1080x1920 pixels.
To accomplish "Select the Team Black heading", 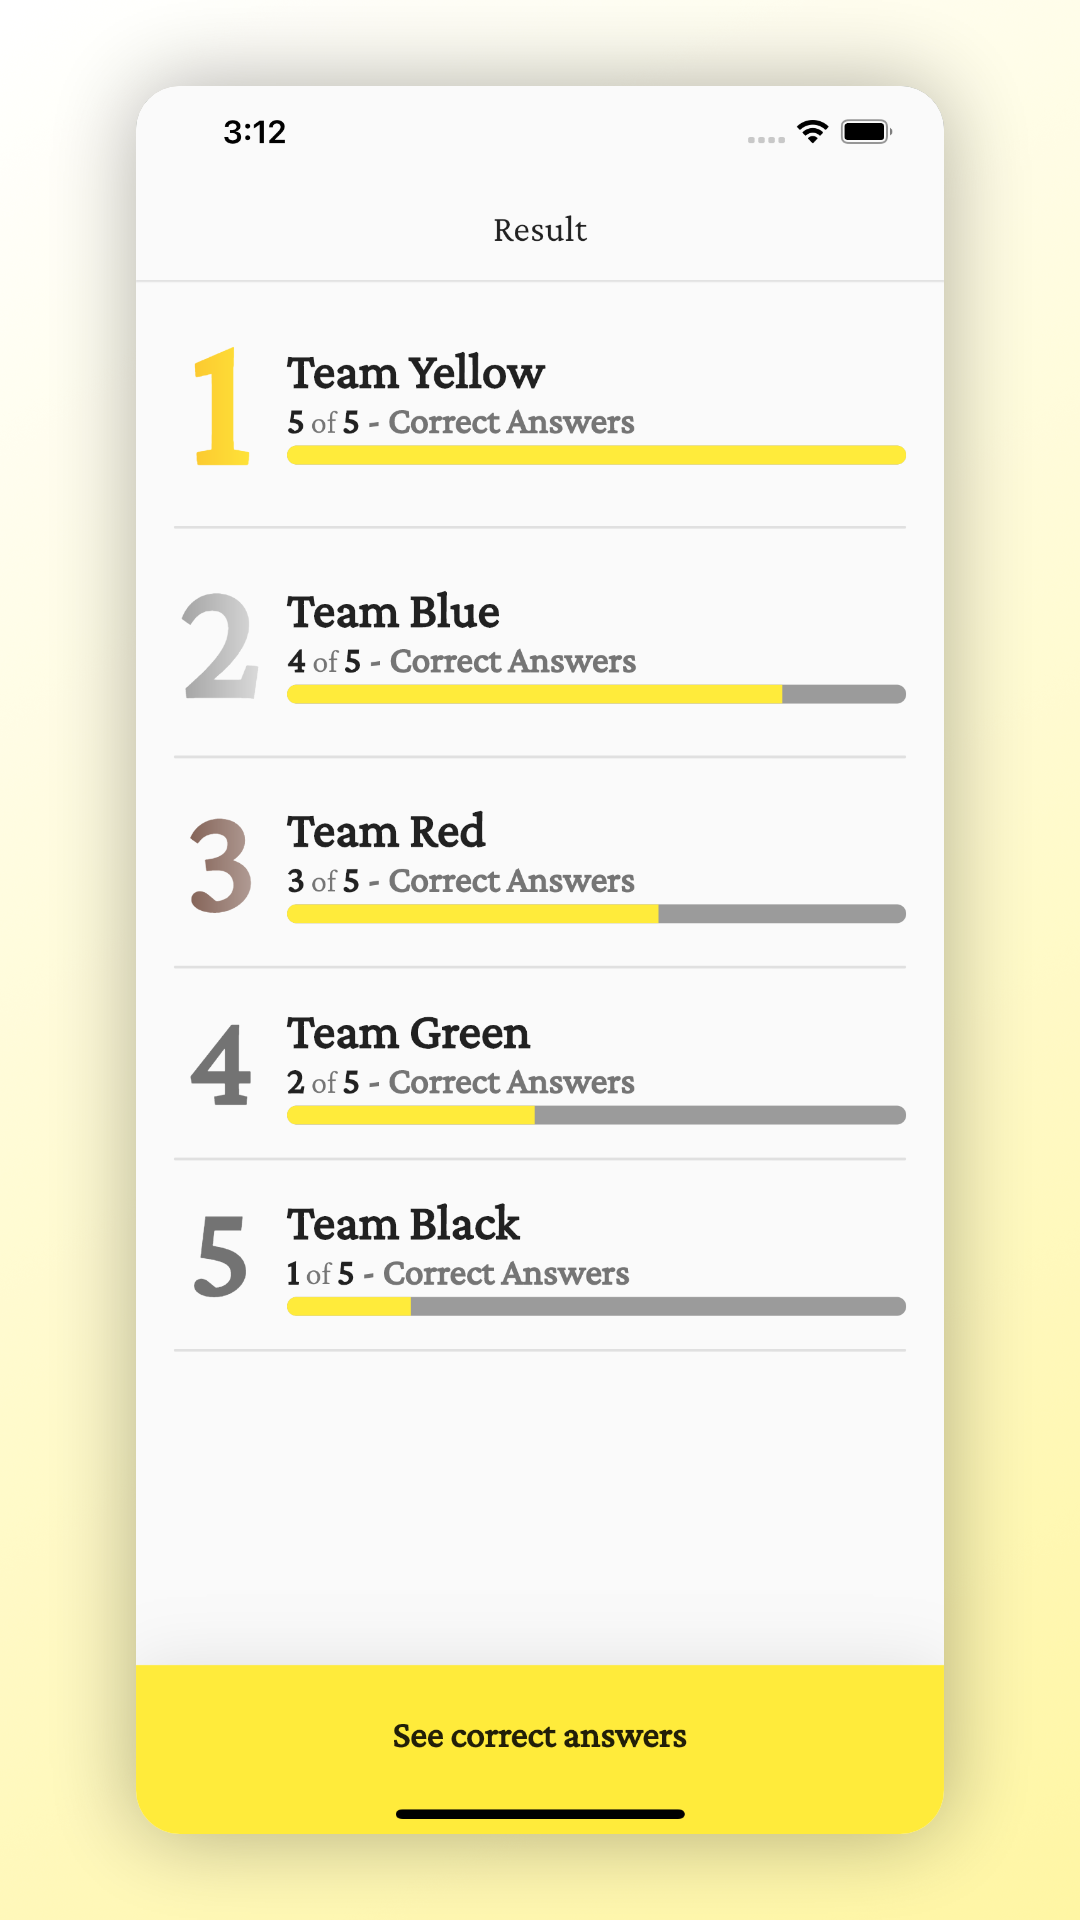I will coord(403,1224).
